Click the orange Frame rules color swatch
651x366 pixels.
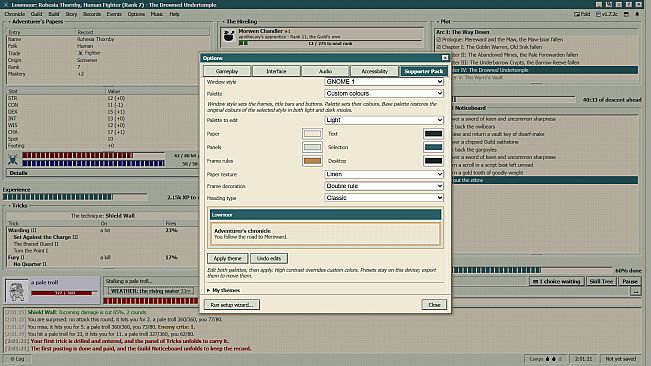click(312, 161)
